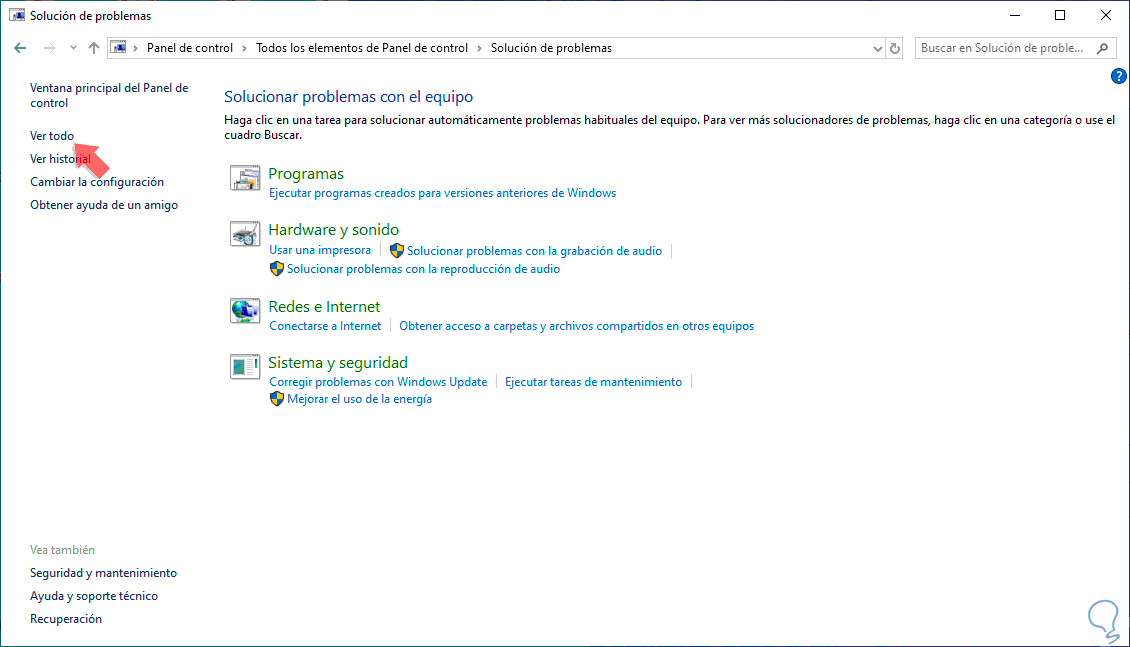Screen dimensions: 1130x647
Task: Click the Programas category icon
Action: (245, 178)
